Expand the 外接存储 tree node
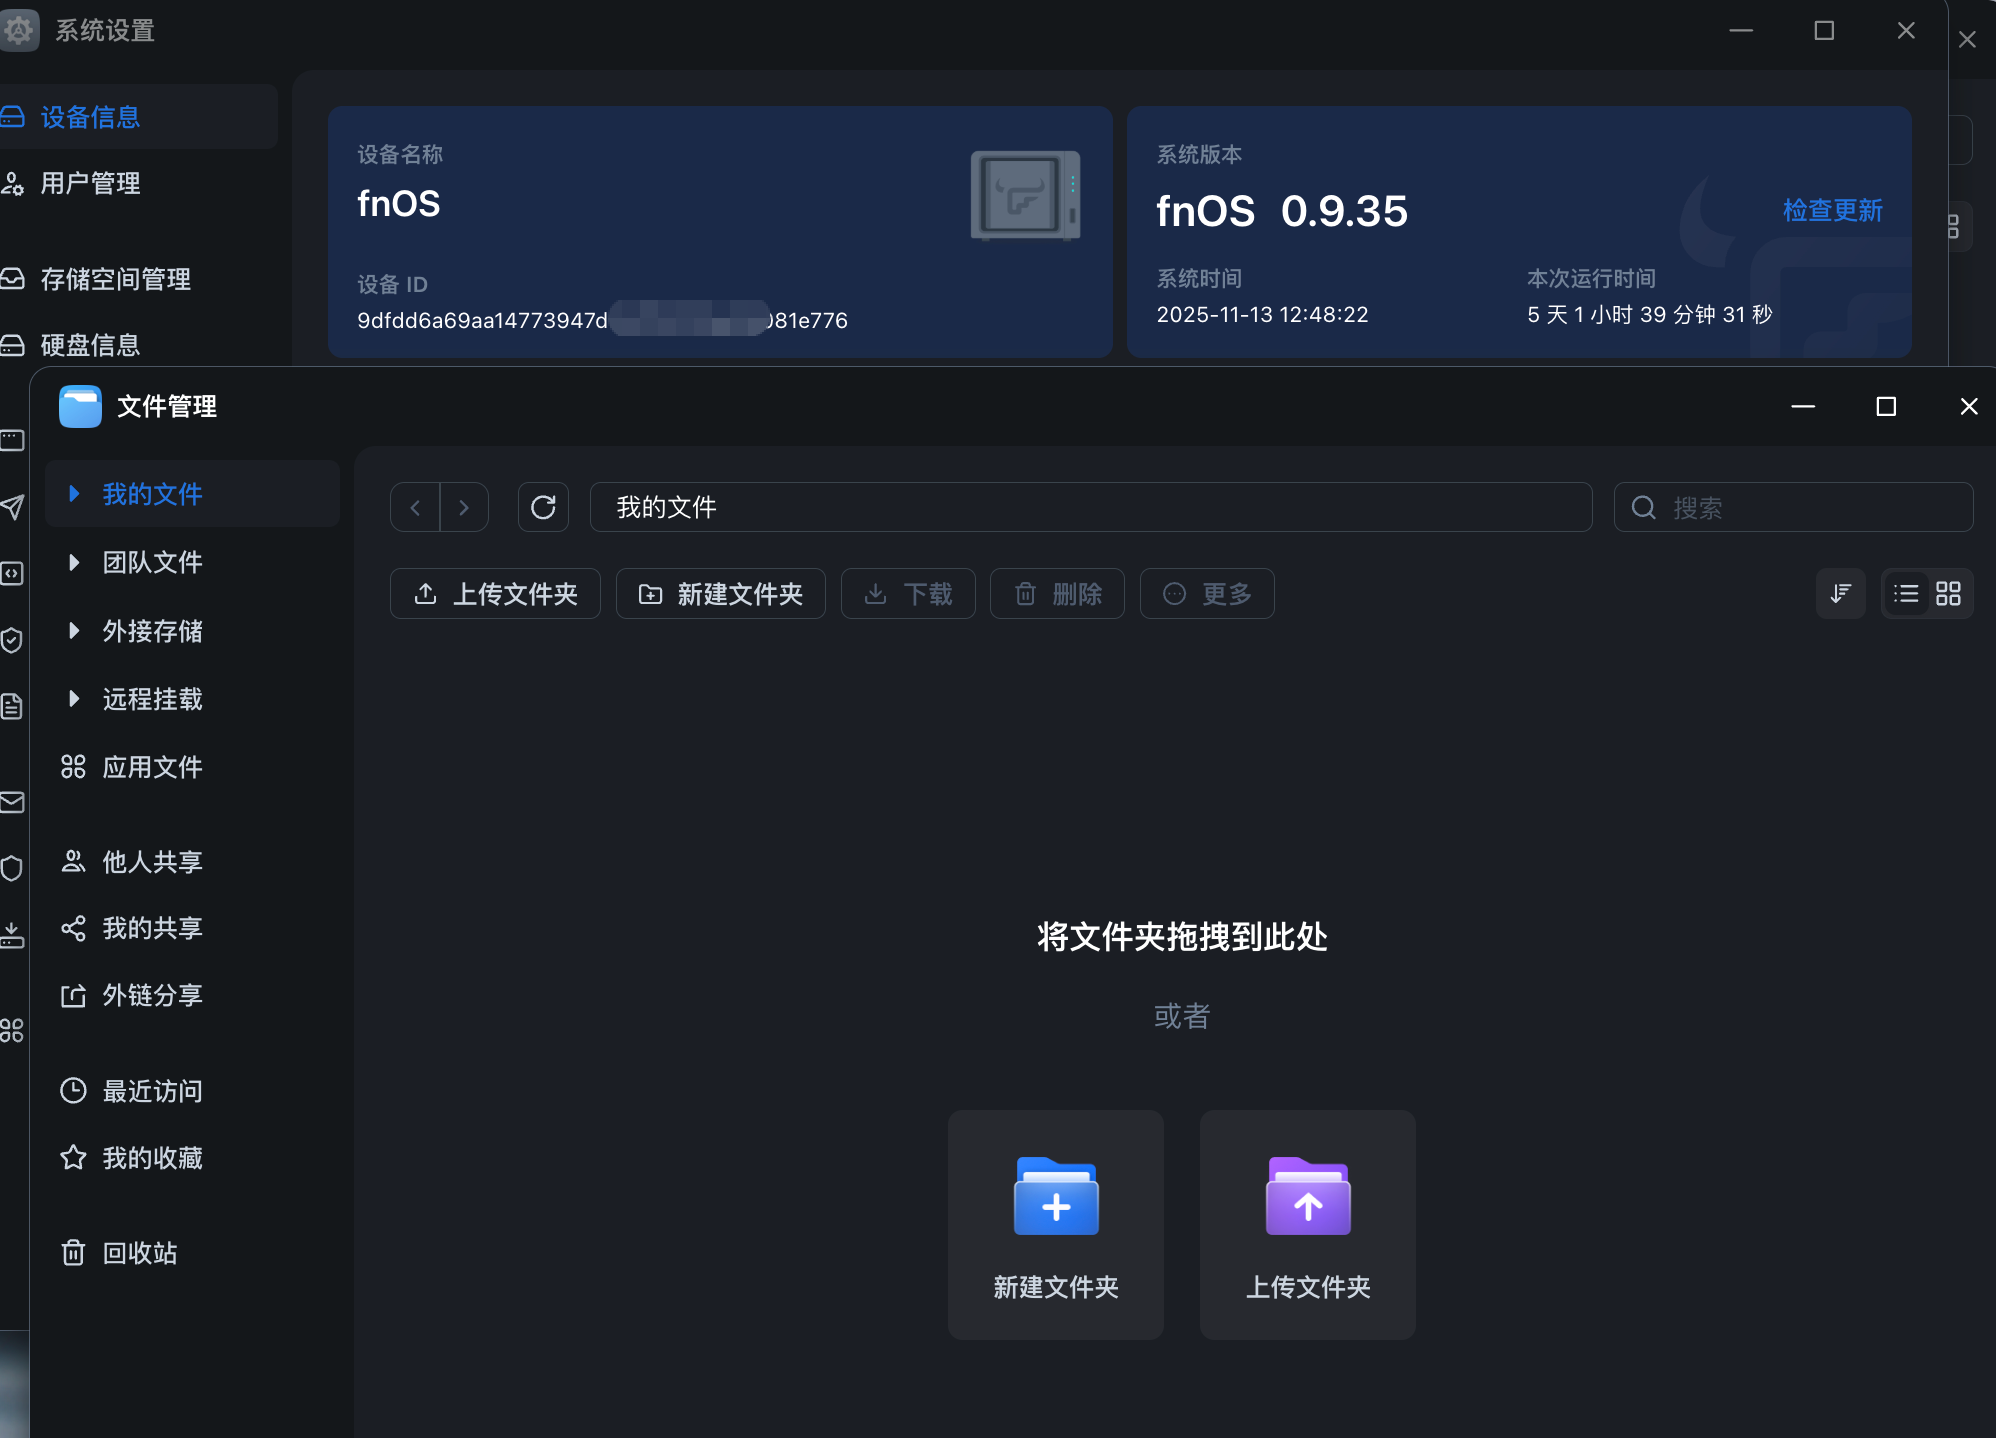Viewport: 1996px width, 1438px height. tap(73, 631)
